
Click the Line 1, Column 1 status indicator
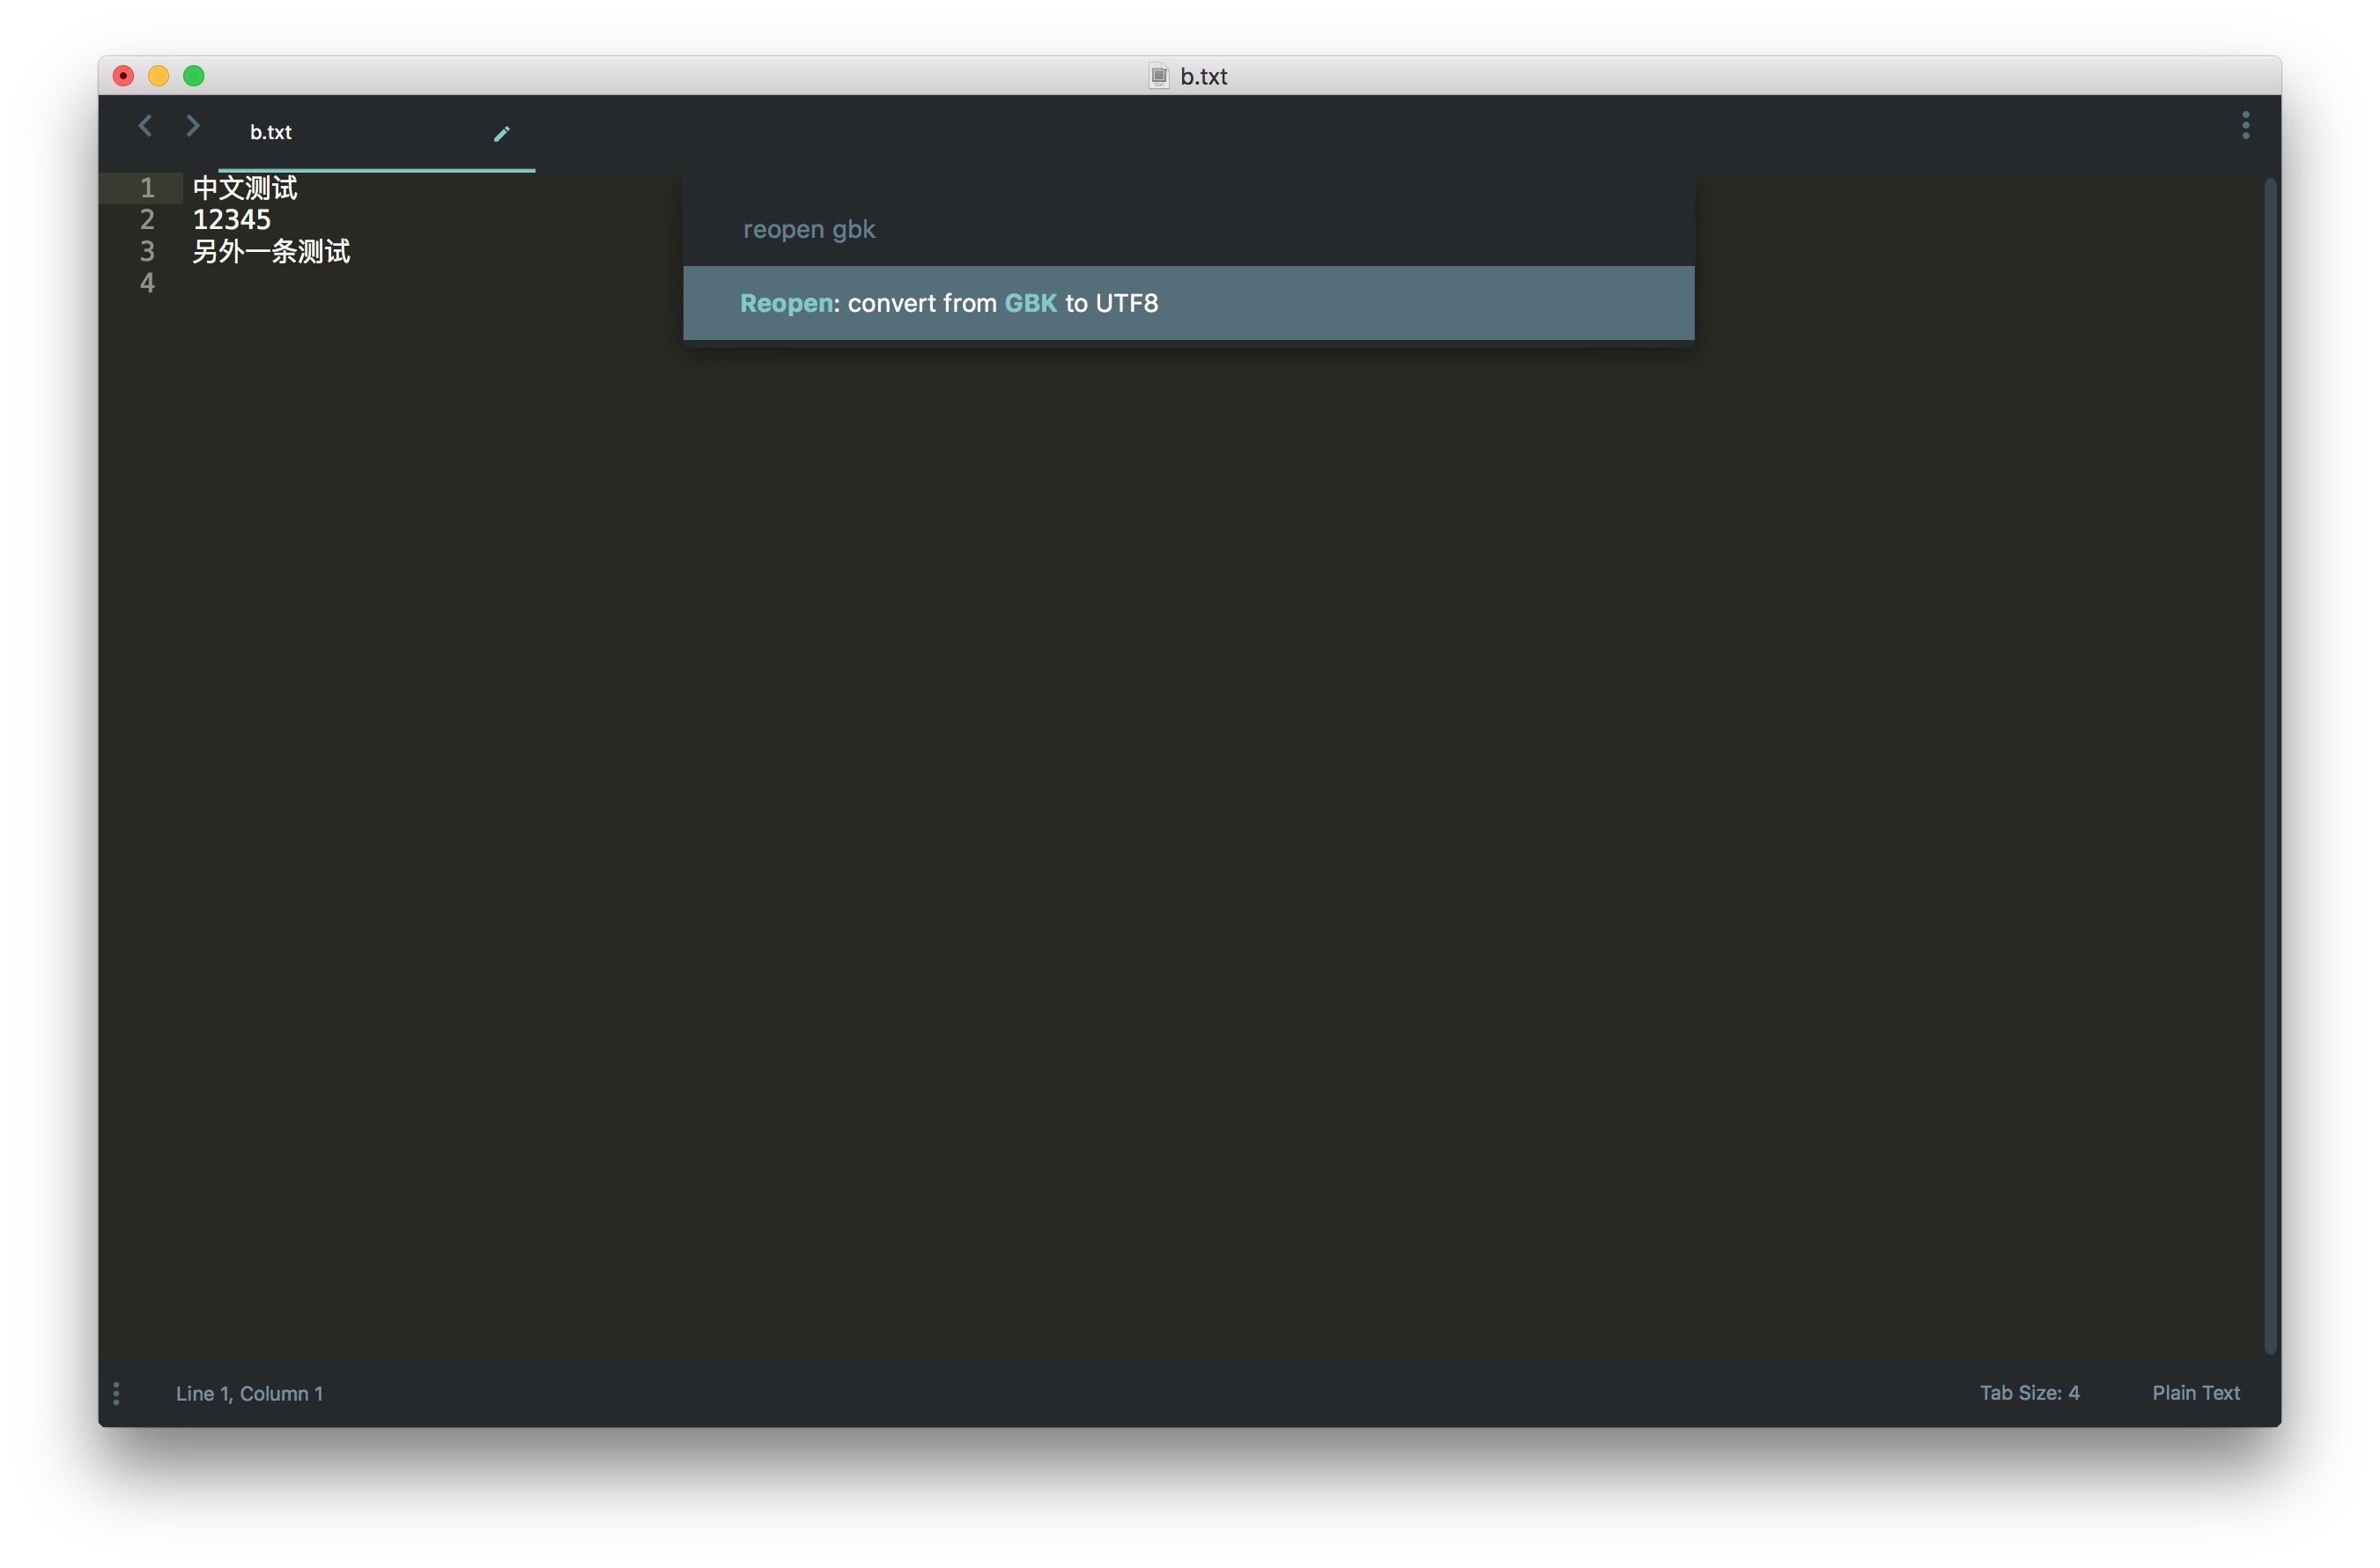coord(249,1393)
